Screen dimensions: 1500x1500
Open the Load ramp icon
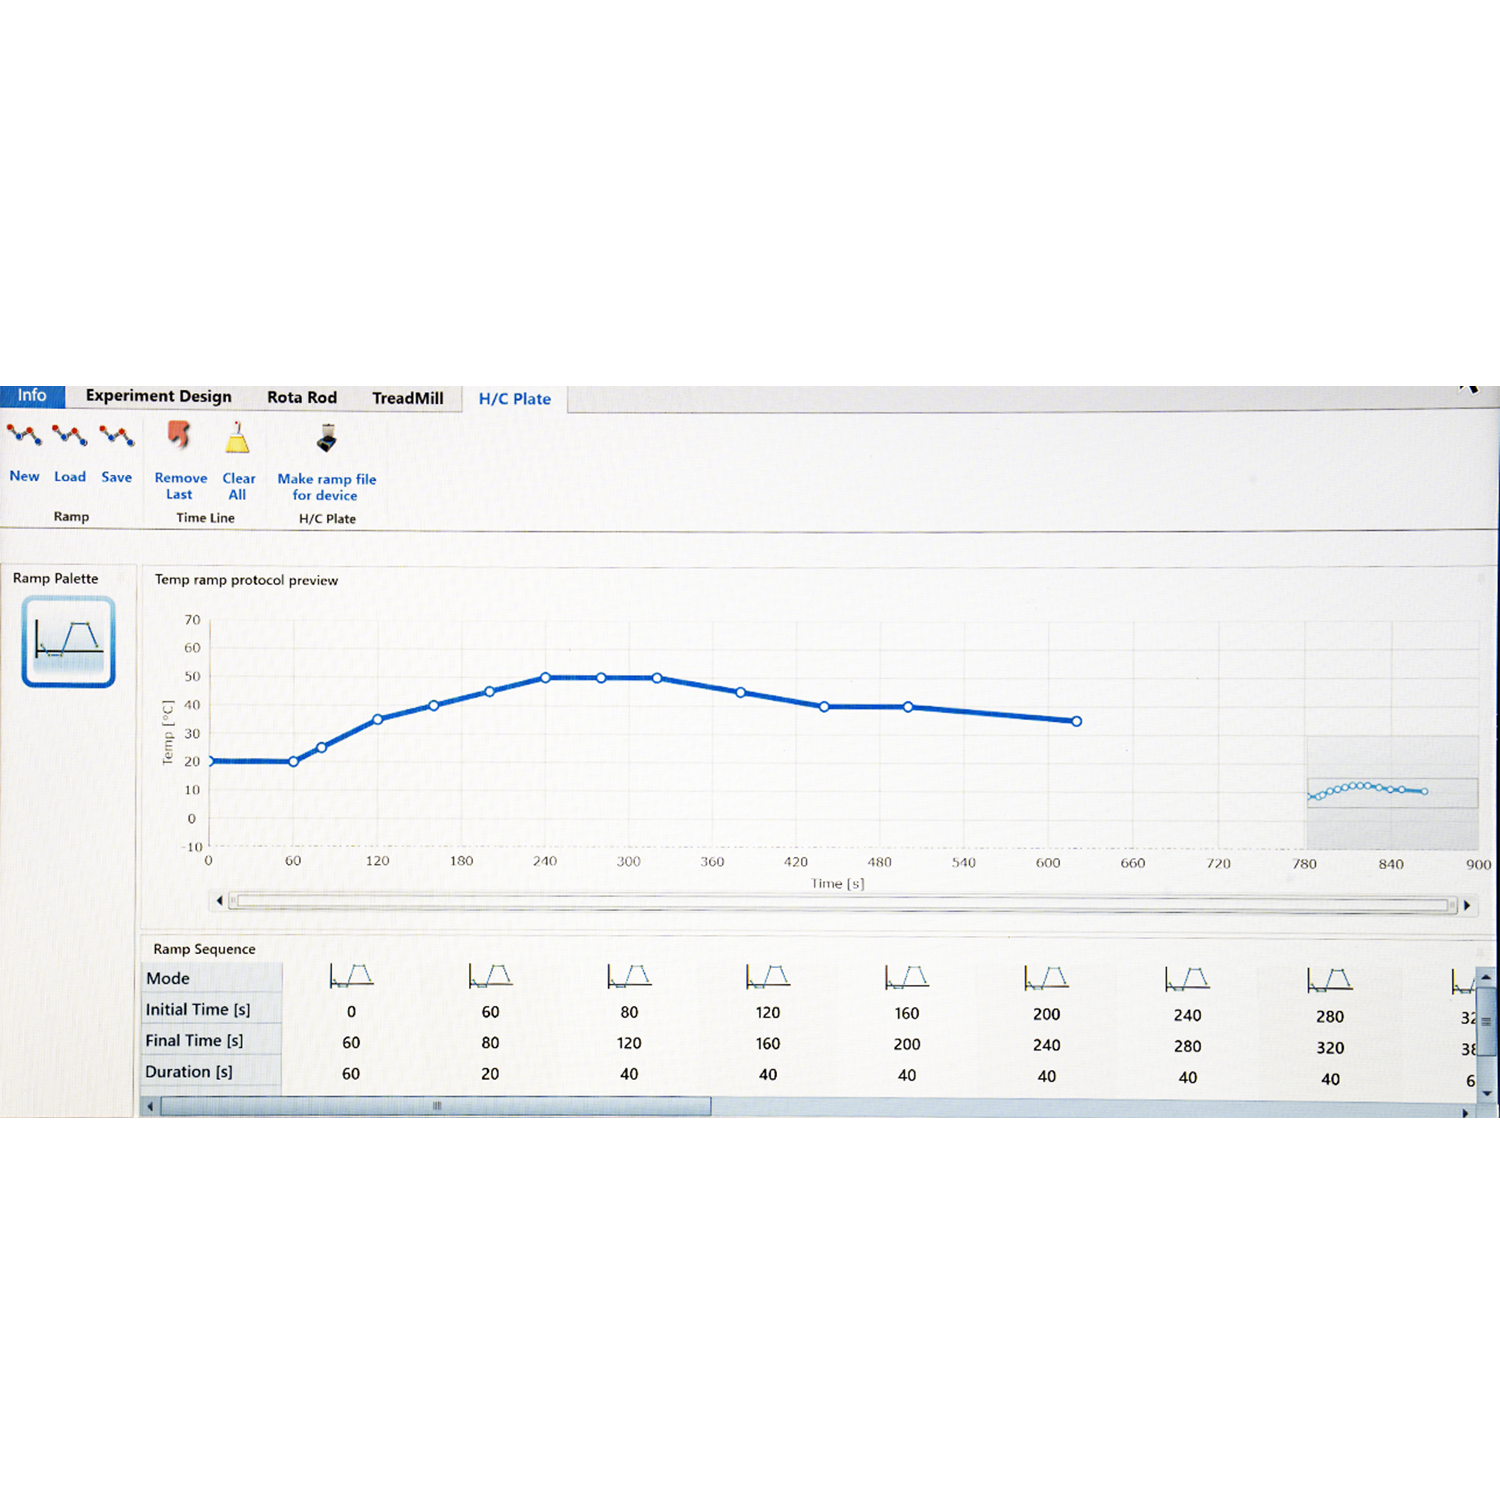tap(70, 438)
